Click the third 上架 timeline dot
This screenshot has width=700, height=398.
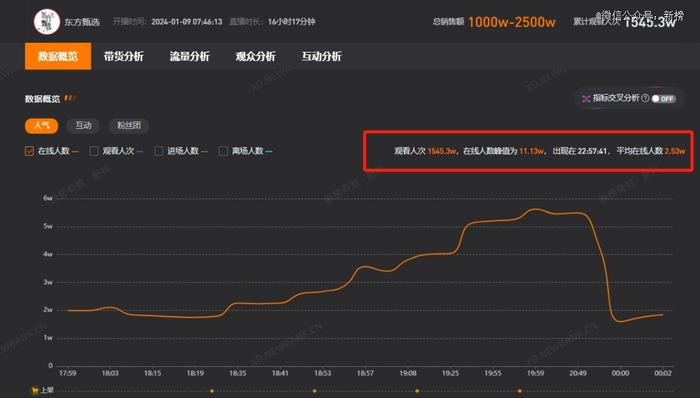[x=417, y=391]
